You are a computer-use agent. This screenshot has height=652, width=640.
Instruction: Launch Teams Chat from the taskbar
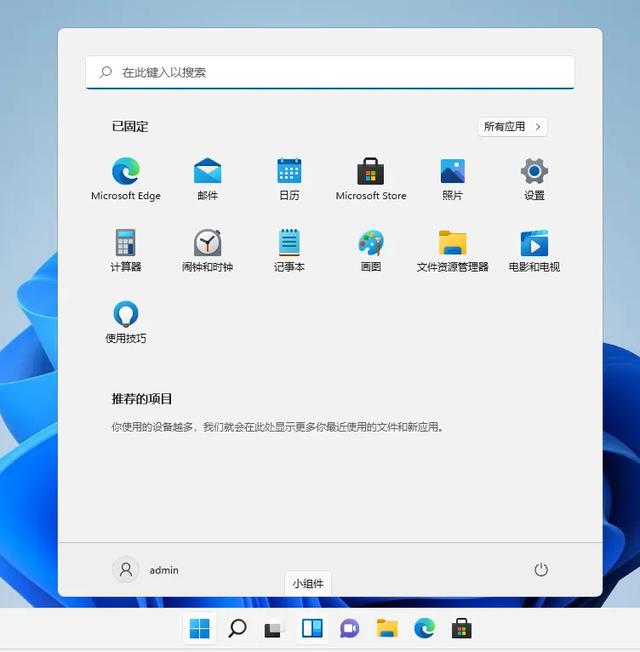[349, 628]
